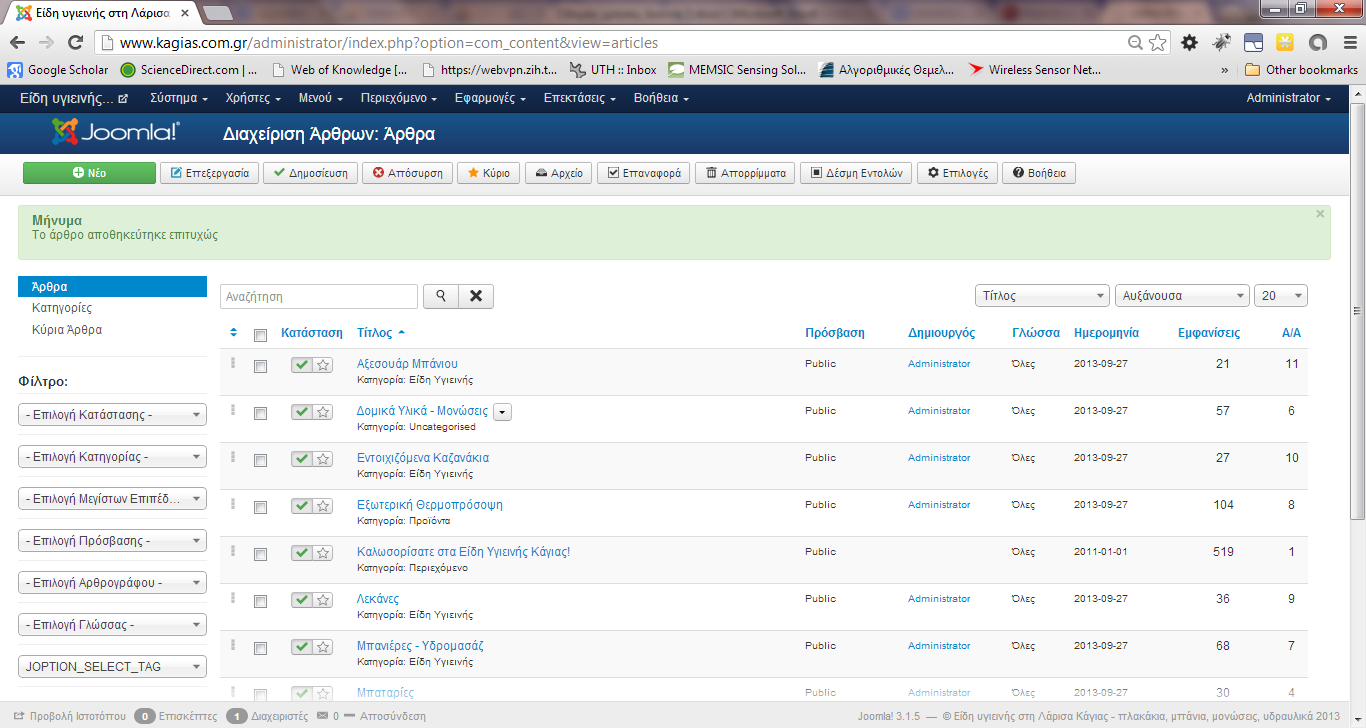The width and height of the screenshot is (1366, 728).
Task: Click the Δημοσίευση toolbar button
Action: [310, 173]
